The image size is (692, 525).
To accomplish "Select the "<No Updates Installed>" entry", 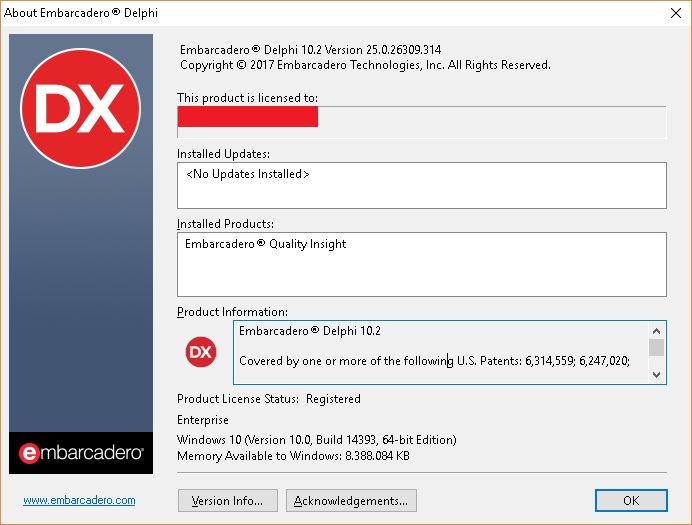I will coord(248,174).
